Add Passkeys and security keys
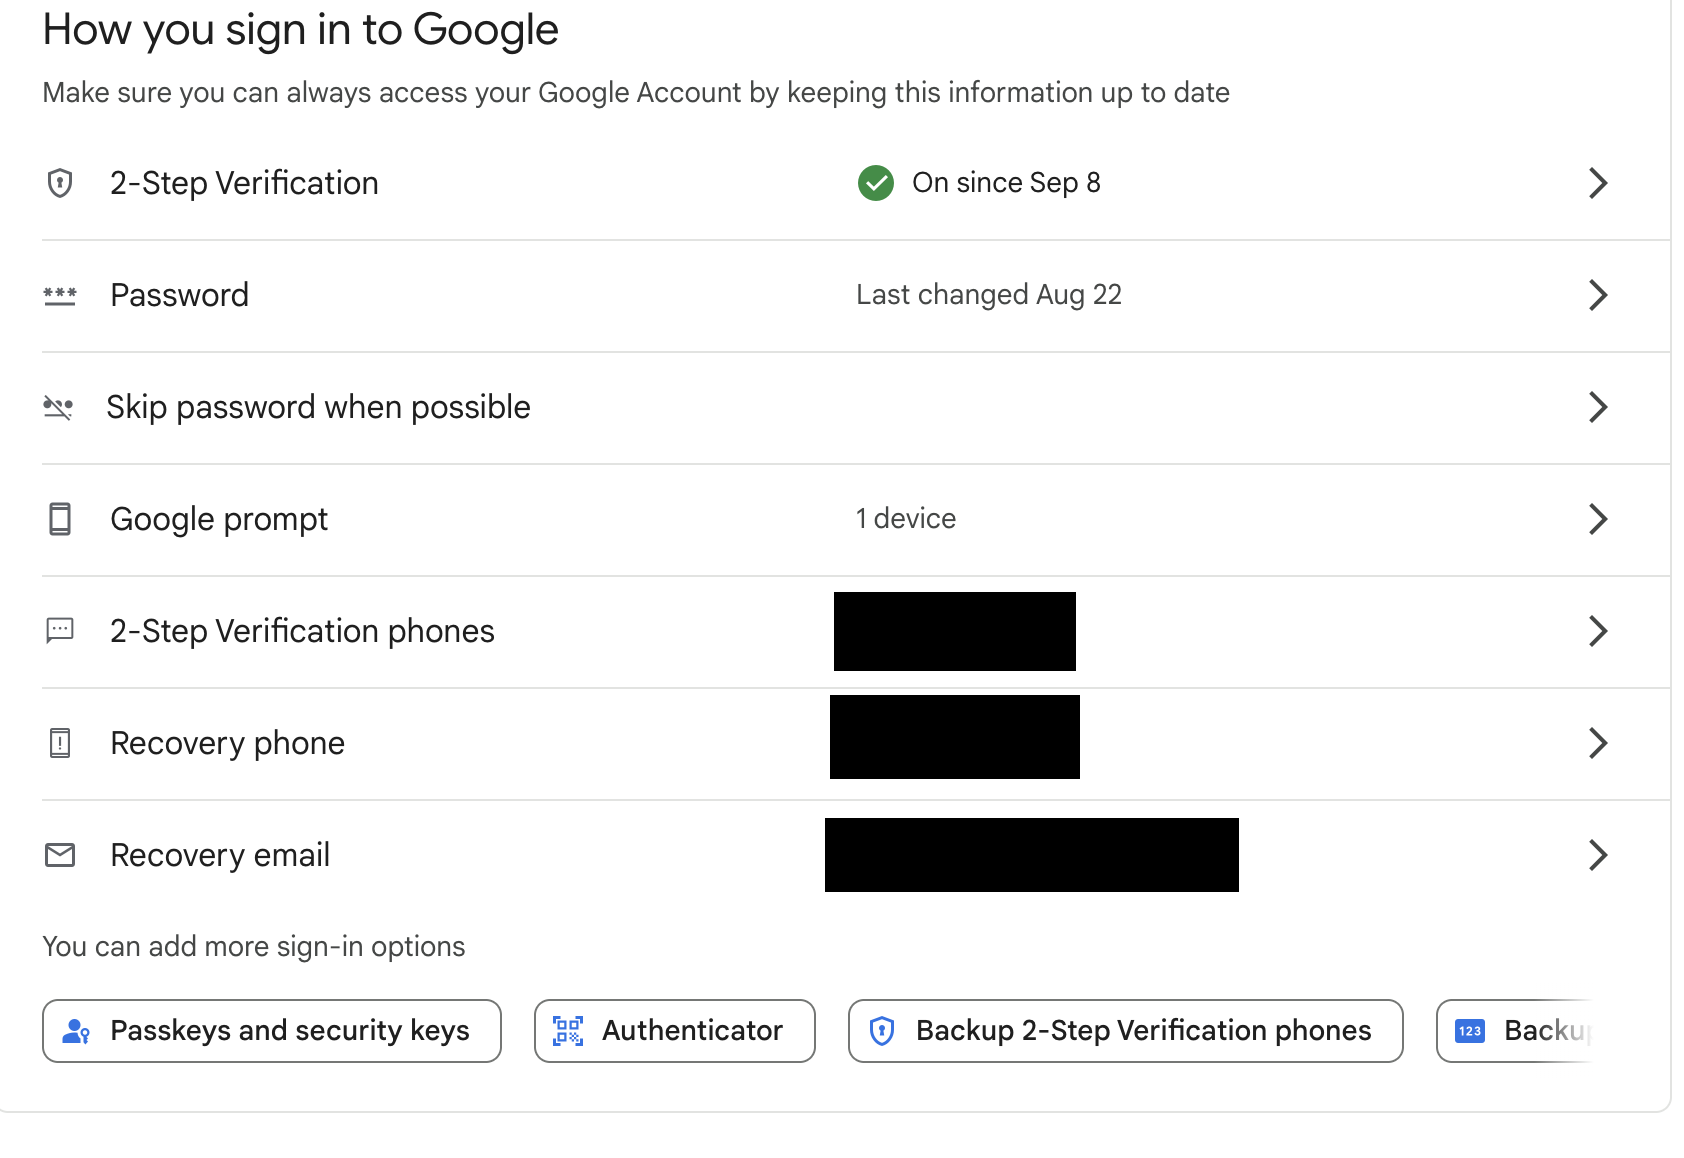This screenshot has height=1158, width=1684. click(x=272, y=1031)
